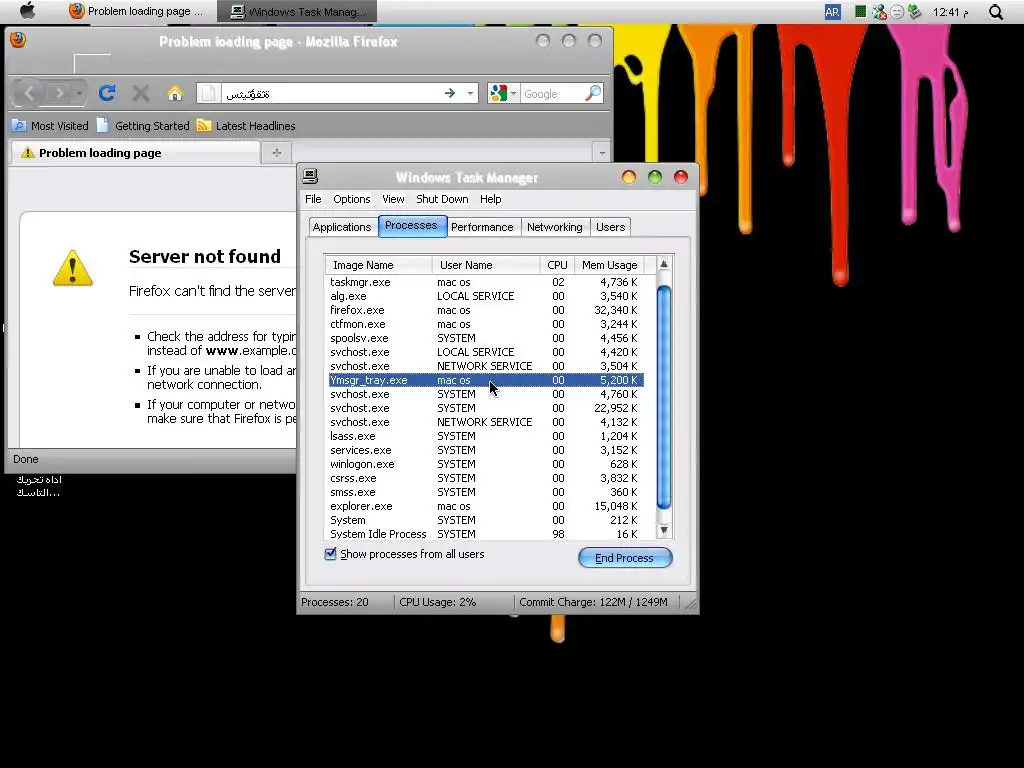Switch to the Performance tab
1024x768 pixels.
click(x=482, y=227)
